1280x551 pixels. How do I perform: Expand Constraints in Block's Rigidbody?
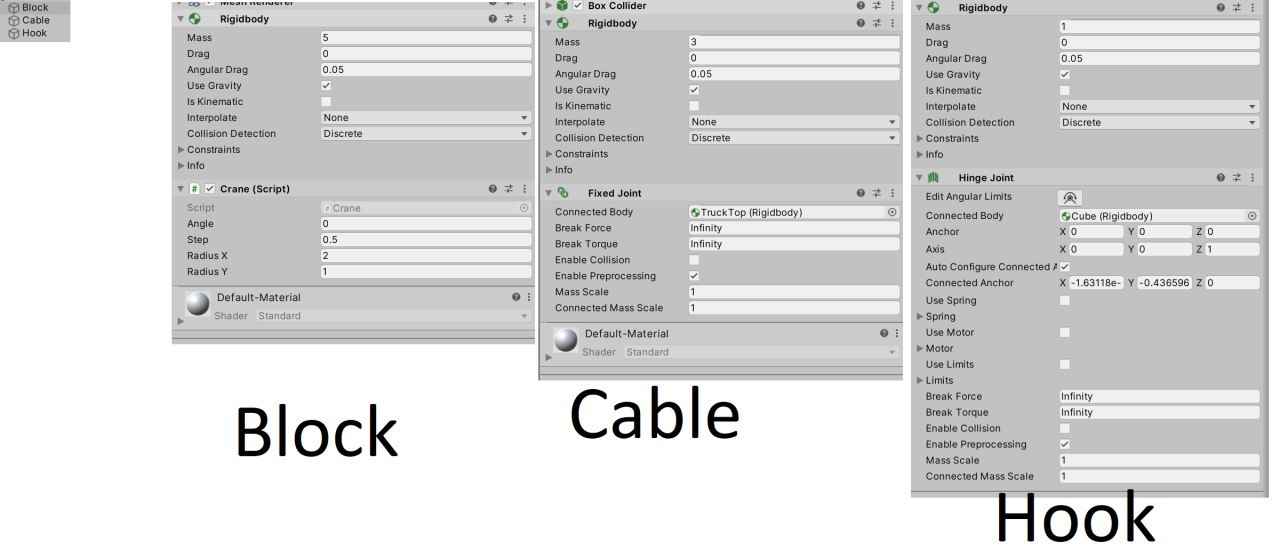pyautogui.click(x=181, y=150)
